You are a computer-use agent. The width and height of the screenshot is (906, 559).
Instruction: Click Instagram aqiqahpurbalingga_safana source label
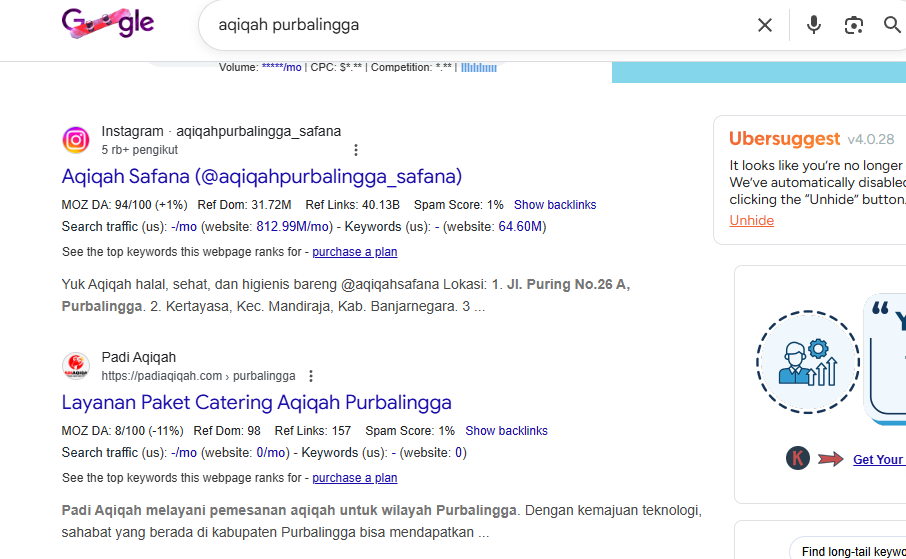(221, 131)
